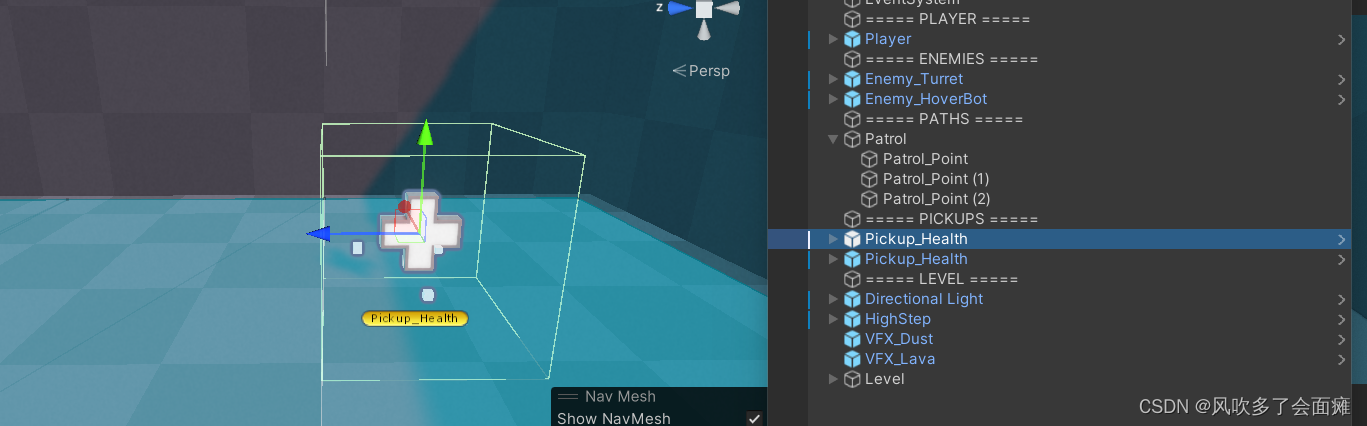Screen dimensions: 1367x426
Task: Click the Enemy_Turret prefab cube icon
Action: coord(852,79)
